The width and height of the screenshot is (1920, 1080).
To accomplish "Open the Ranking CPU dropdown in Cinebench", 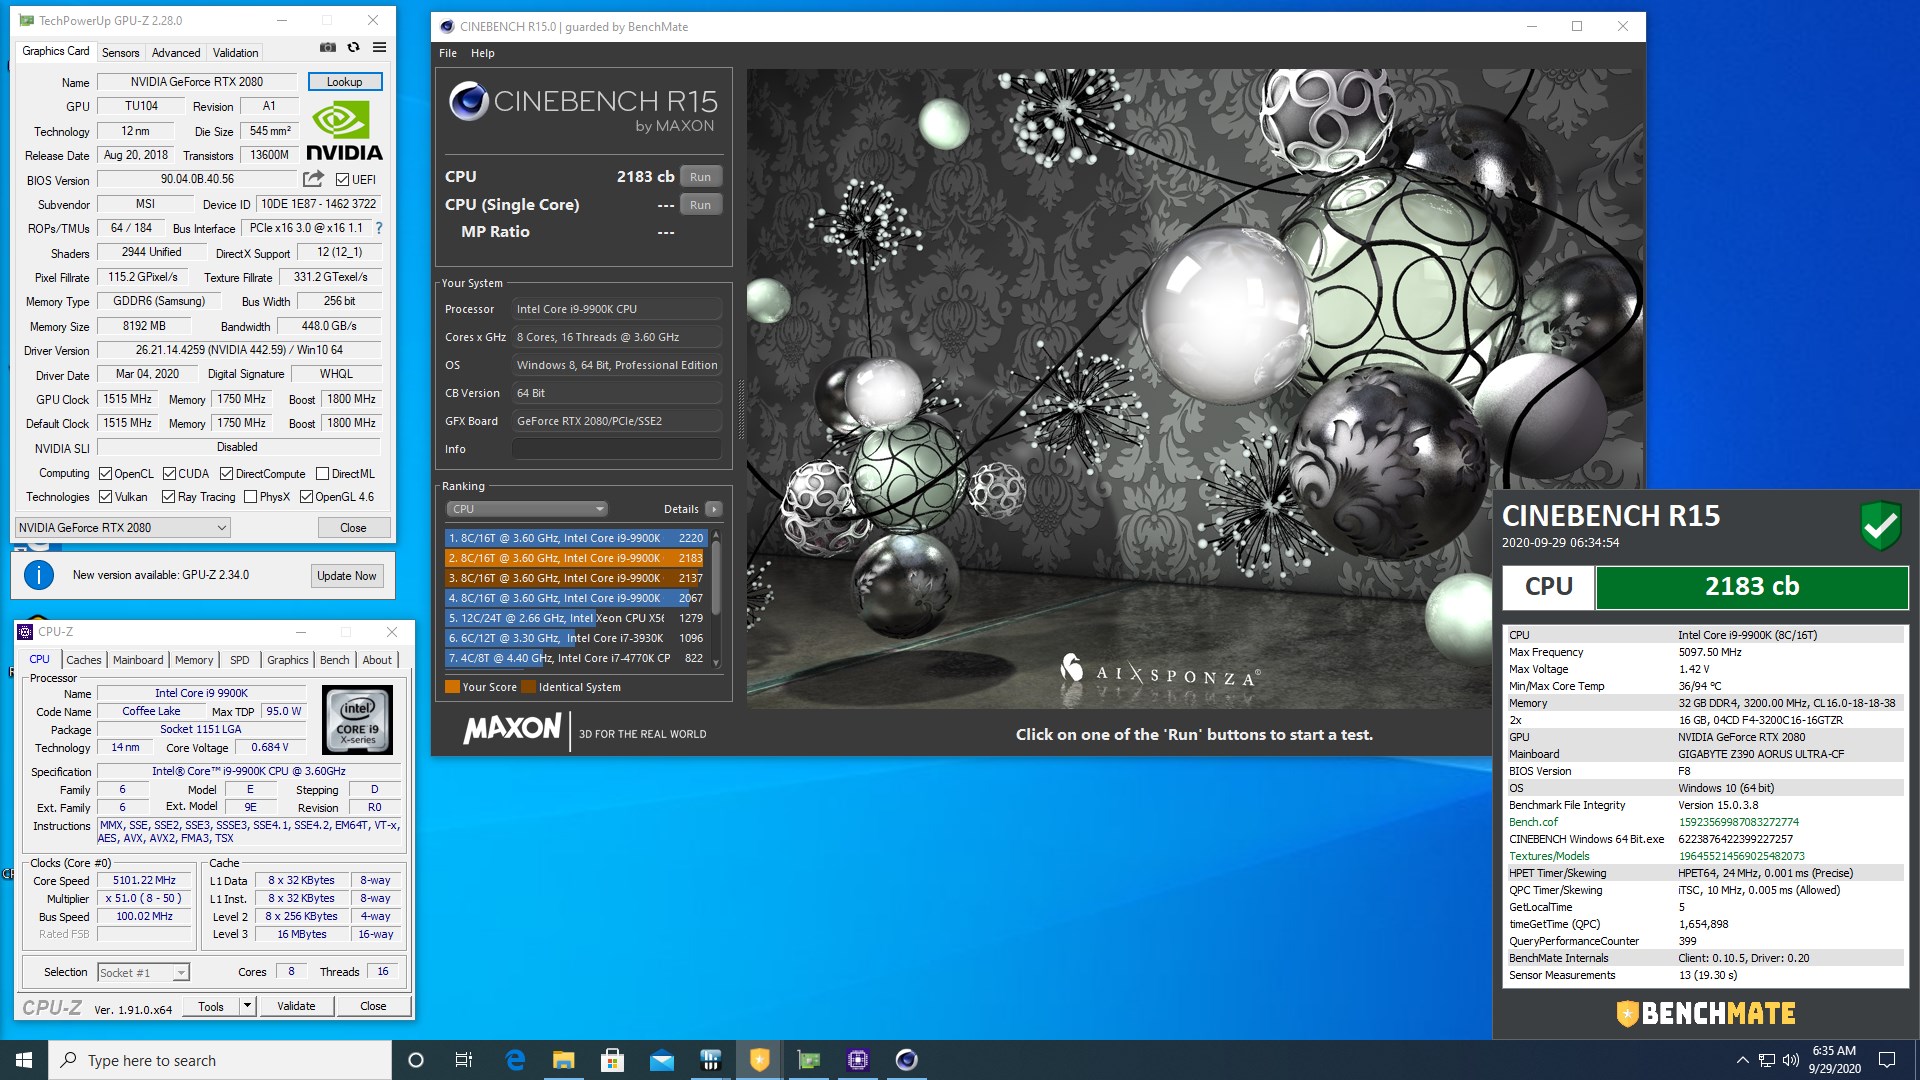I will (x=527, y=509).
